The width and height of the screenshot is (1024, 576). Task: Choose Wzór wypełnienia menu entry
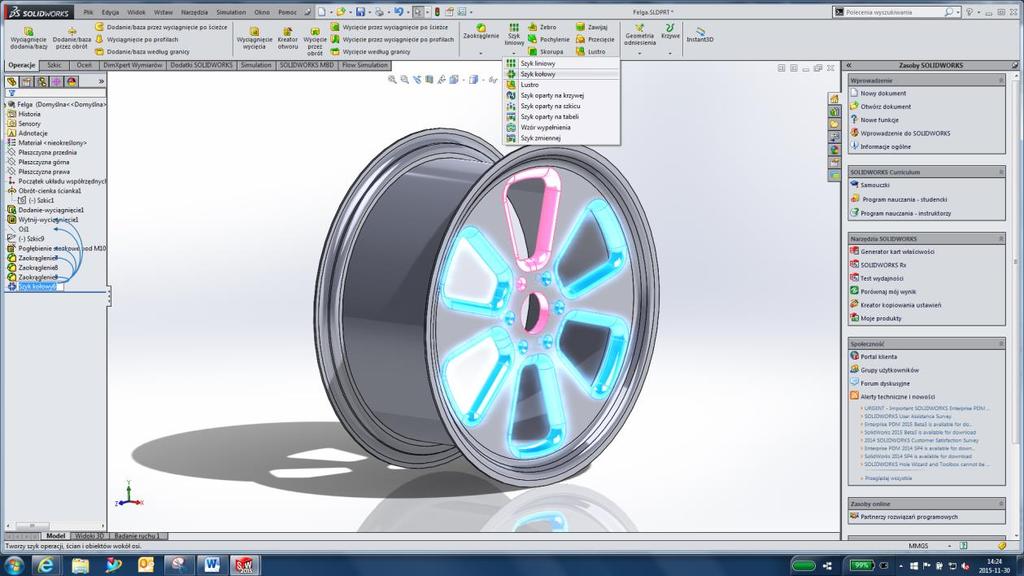(x=561, y=127)
